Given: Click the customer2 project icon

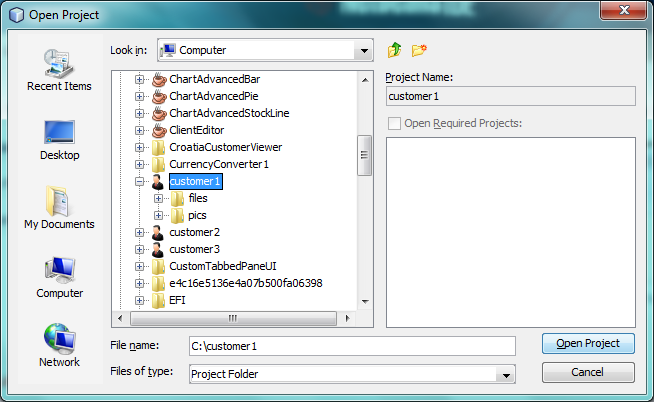Looking at the screenshot, I should (x=158, y=232).
